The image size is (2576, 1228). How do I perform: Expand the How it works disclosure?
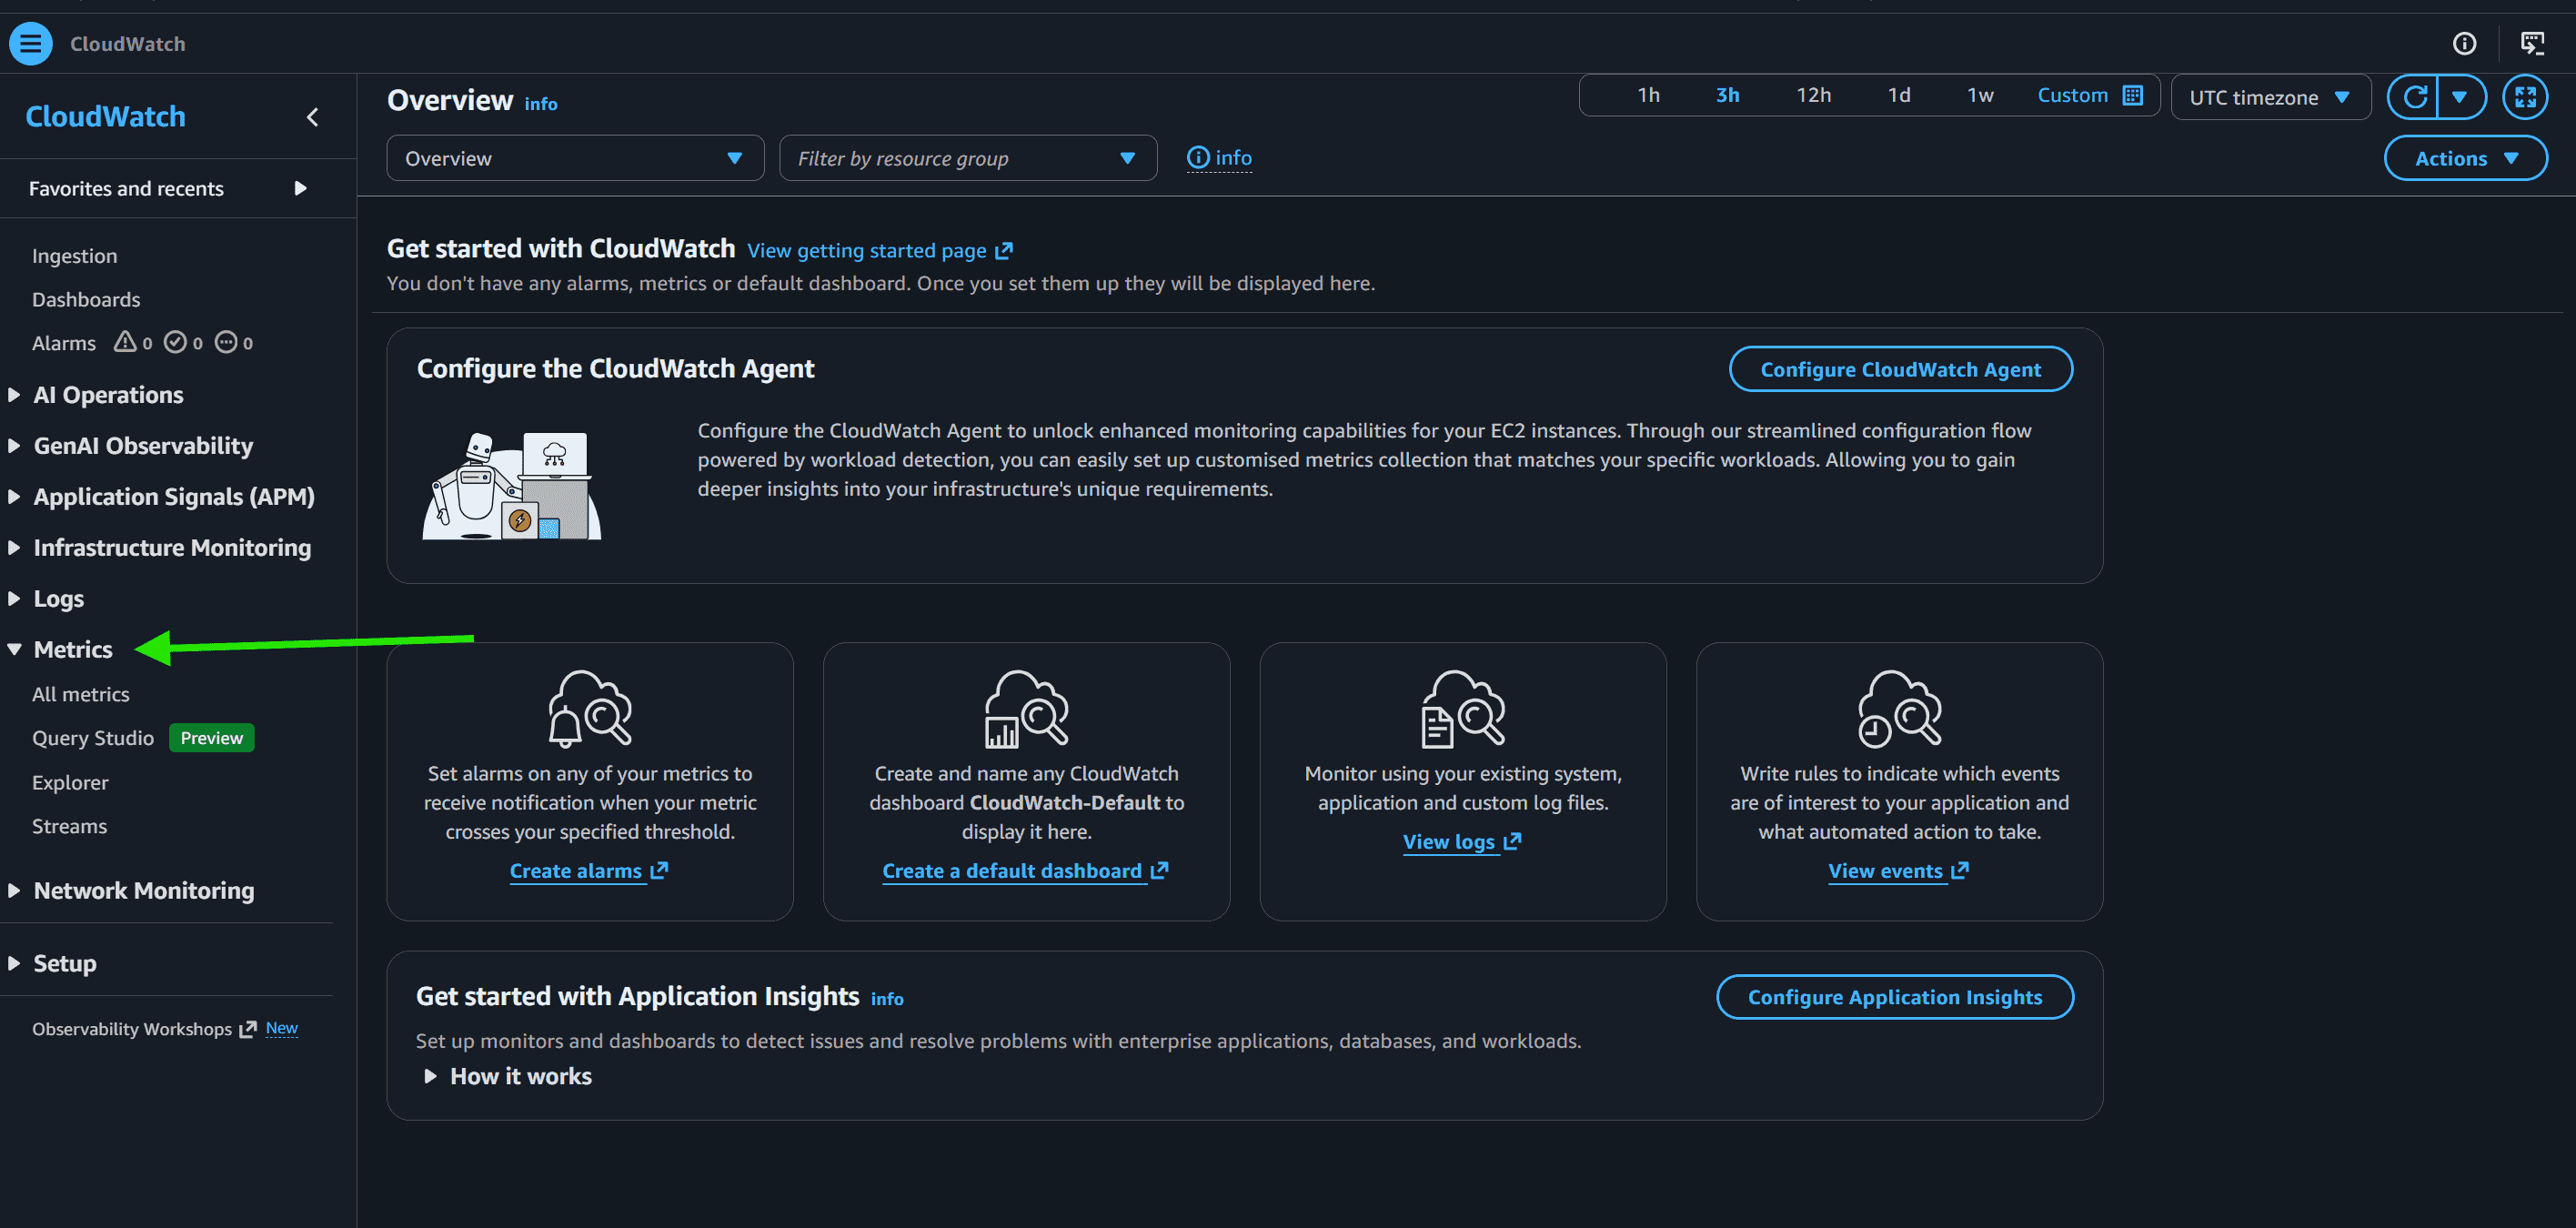pos(508,1076)
